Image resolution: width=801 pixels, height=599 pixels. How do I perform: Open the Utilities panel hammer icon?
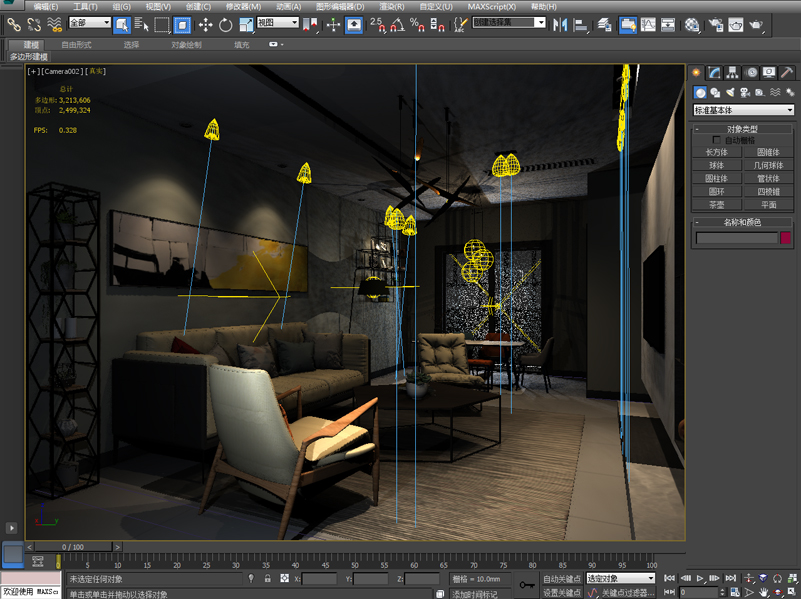(x=787, y=72)
